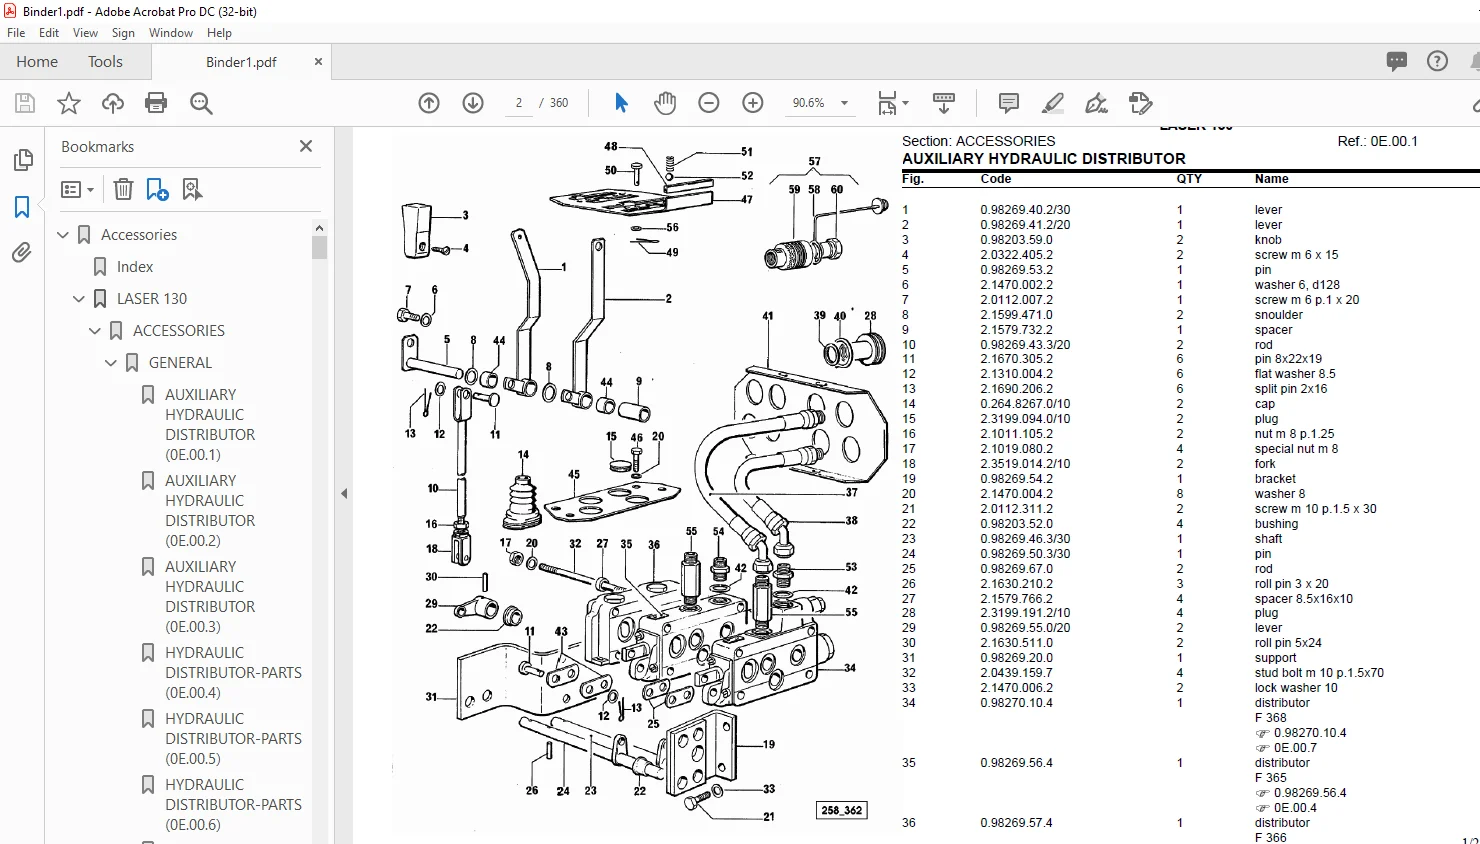Open the File menu

coord(16,33)
